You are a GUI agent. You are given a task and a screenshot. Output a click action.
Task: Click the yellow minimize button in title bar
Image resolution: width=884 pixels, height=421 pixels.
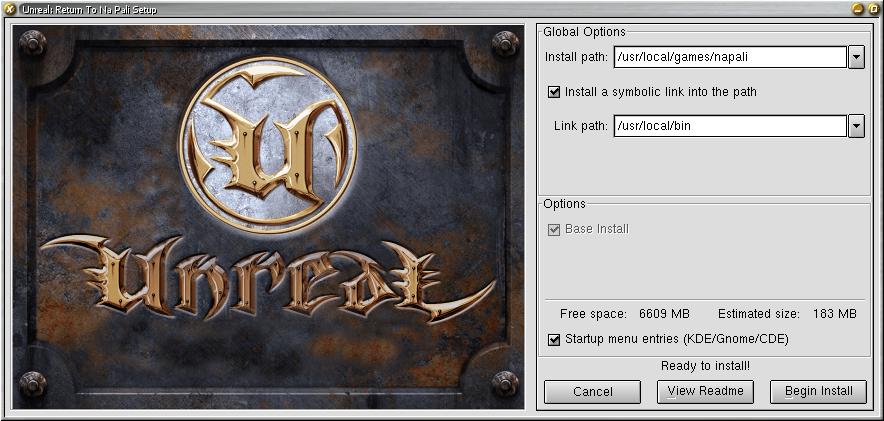858,9
